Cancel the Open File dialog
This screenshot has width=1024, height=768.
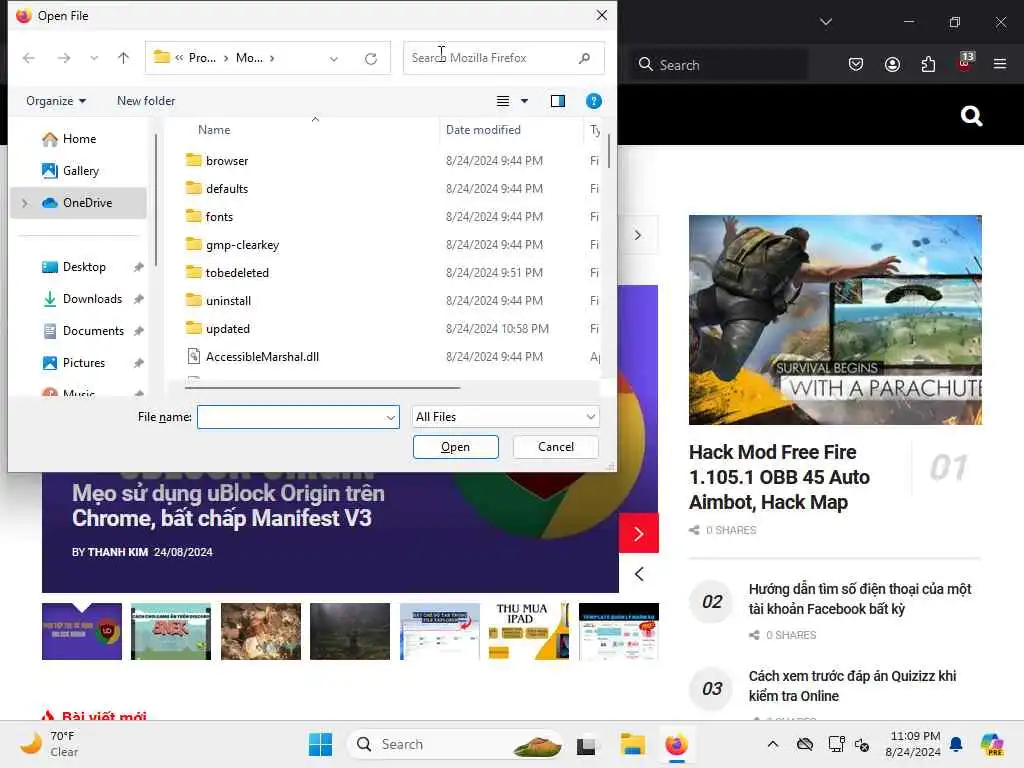point(556,447)
